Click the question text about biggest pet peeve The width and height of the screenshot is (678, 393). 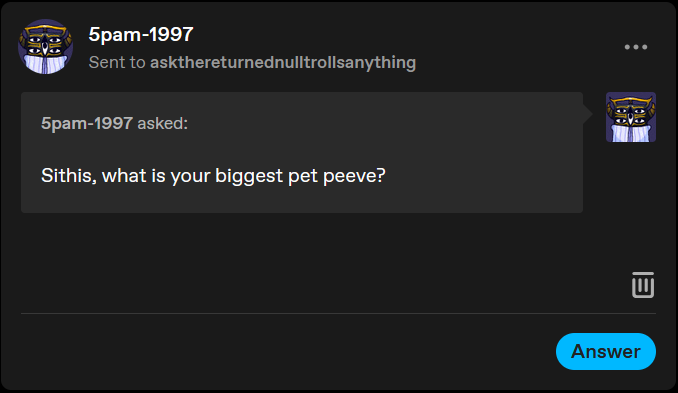(x=213, y=176)
